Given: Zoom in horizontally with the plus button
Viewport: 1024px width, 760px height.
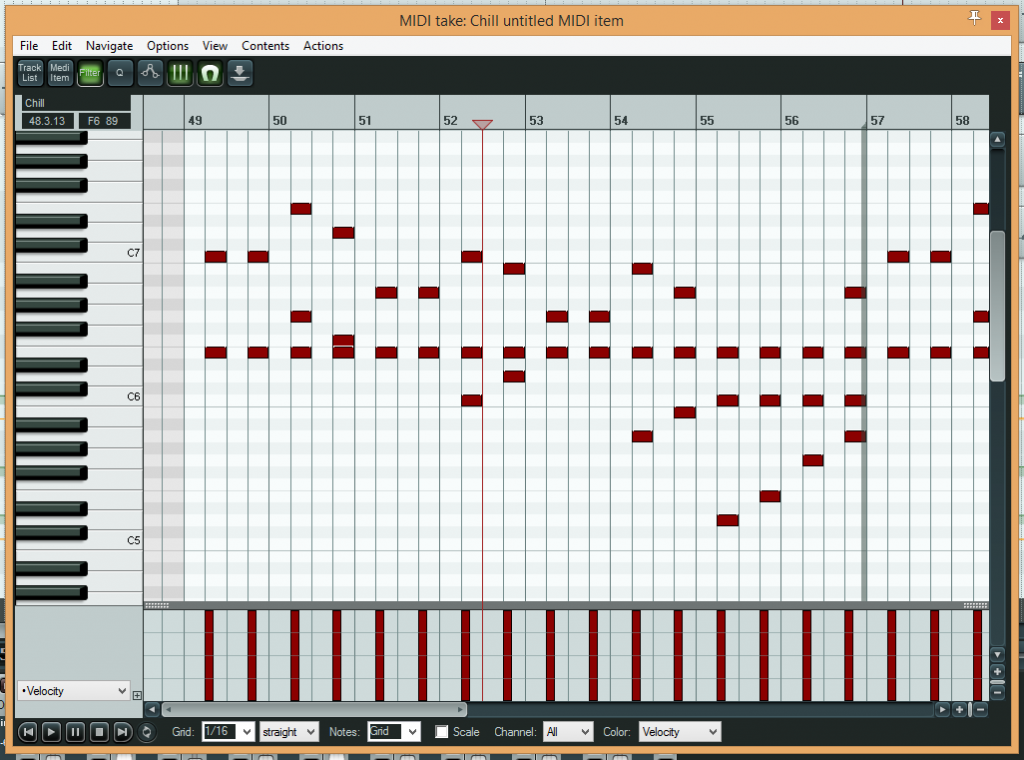Looking at the screenshot, I should [959, 710].
